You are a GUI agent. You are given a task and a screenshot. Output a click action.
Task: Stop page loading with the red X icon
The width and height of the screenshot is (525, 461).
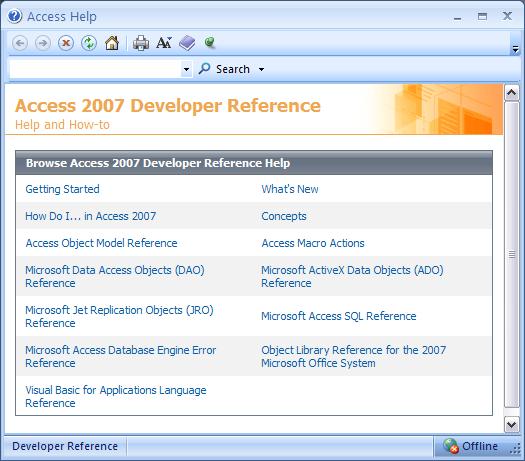(x=66, y=43)
